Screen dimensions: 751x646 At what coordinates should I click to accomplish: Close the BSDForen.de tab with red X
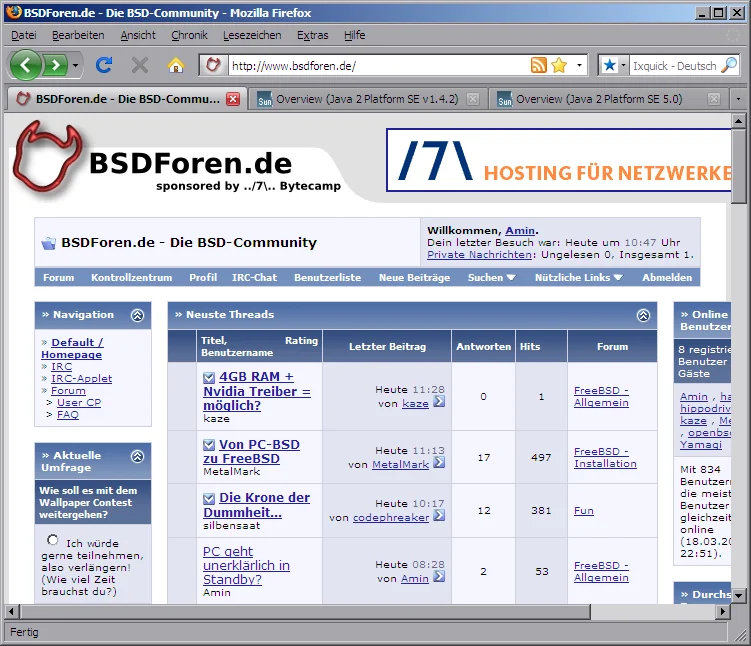point(233,99)
